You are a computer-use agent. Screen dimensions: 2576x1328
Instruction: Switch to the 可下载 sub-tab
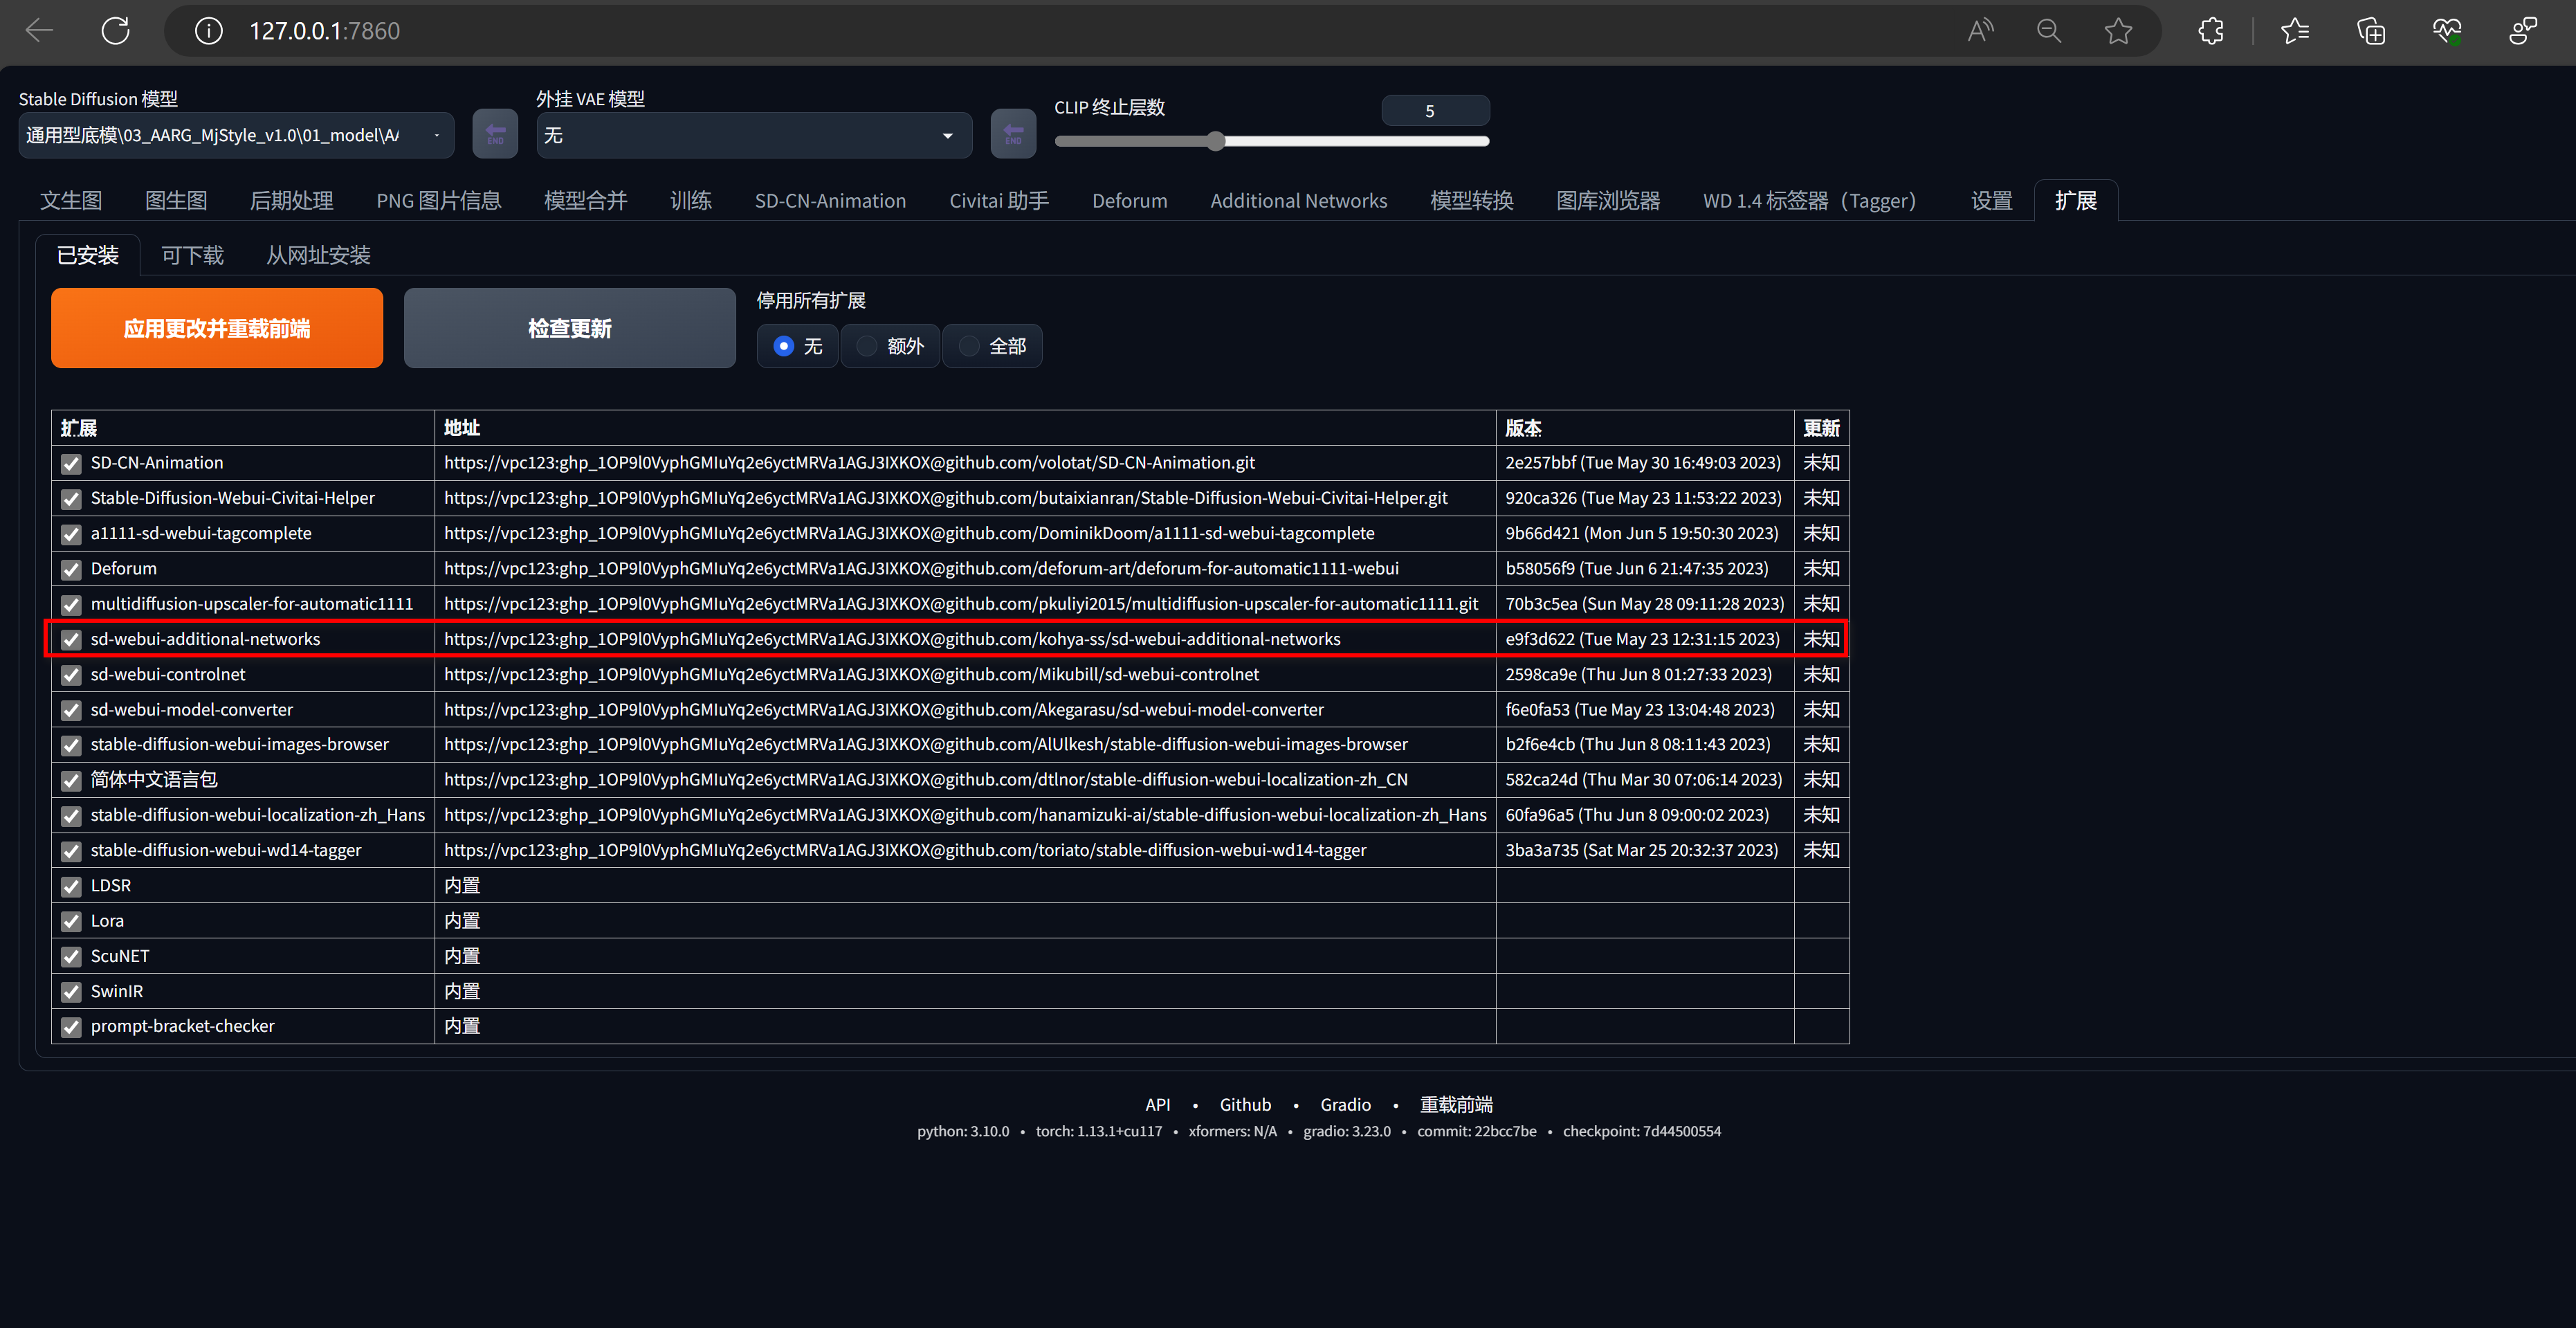pyautogui.click(x=192, y=255)
